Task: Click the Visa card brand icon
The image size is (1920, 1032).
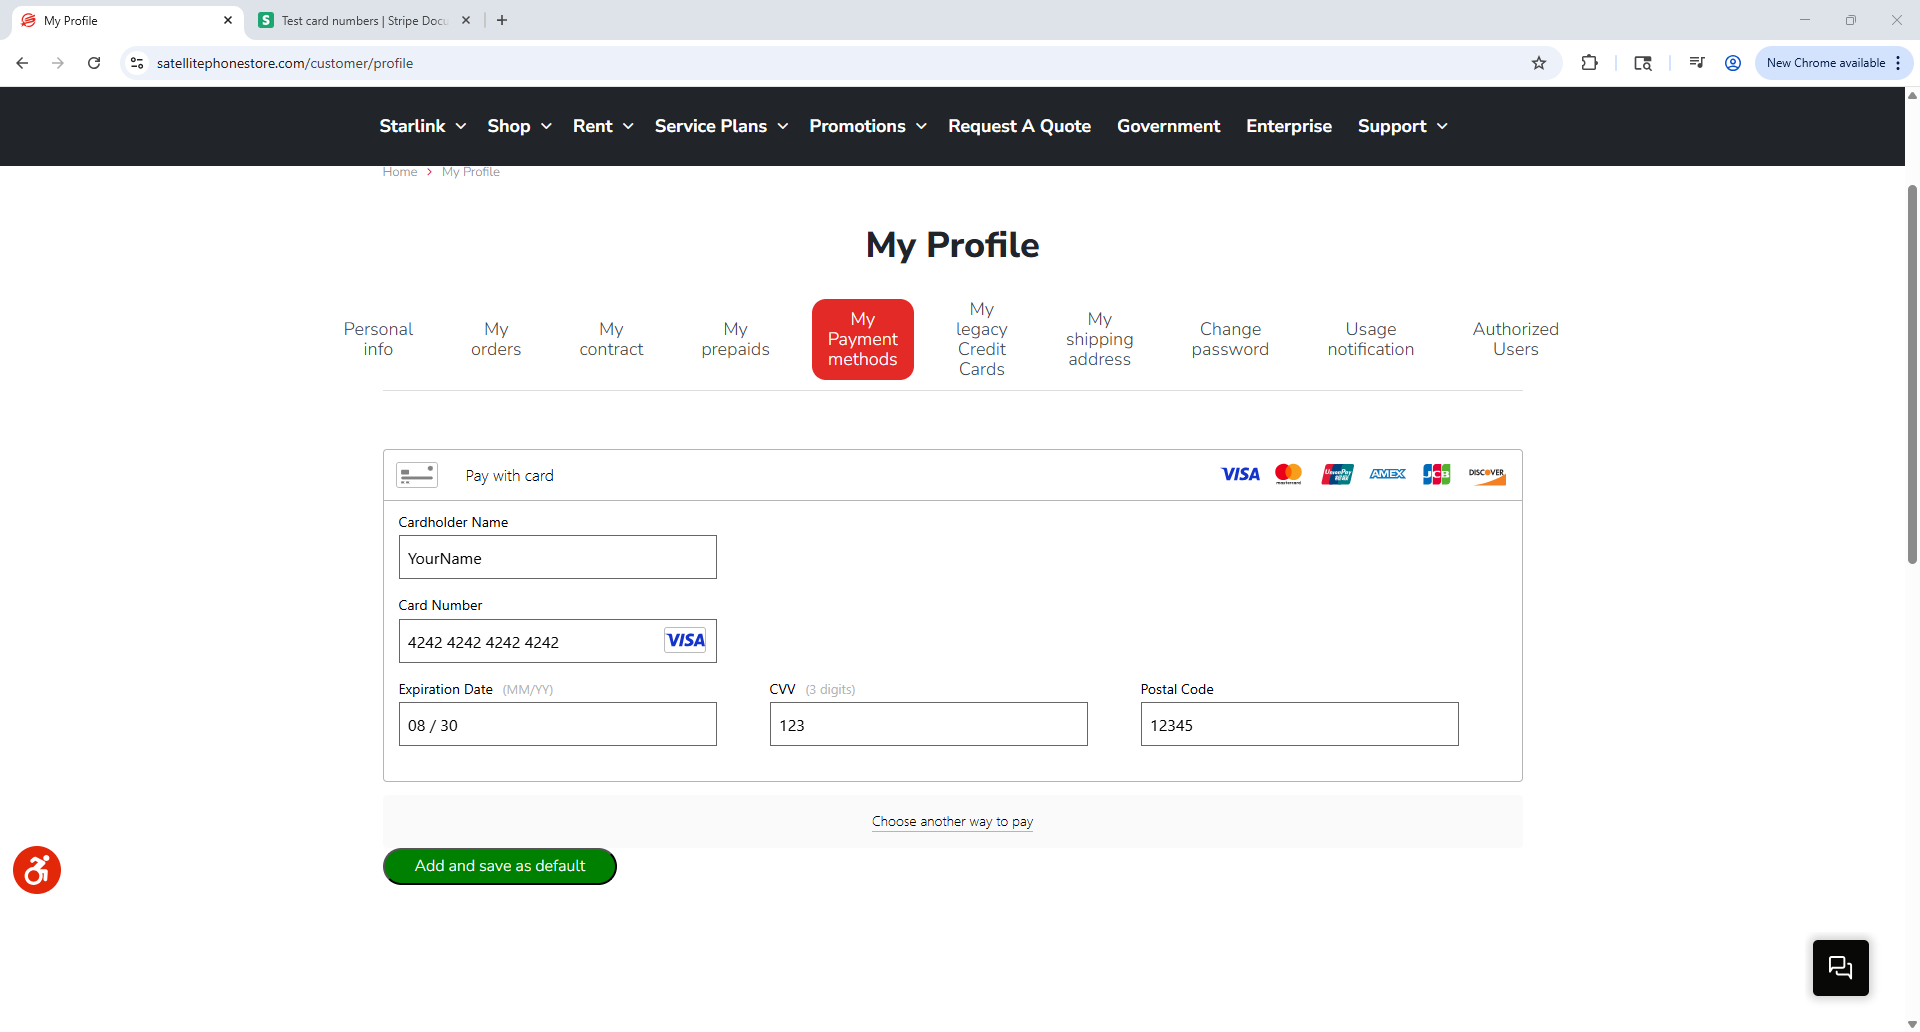Action: [x=1240, y=474]
